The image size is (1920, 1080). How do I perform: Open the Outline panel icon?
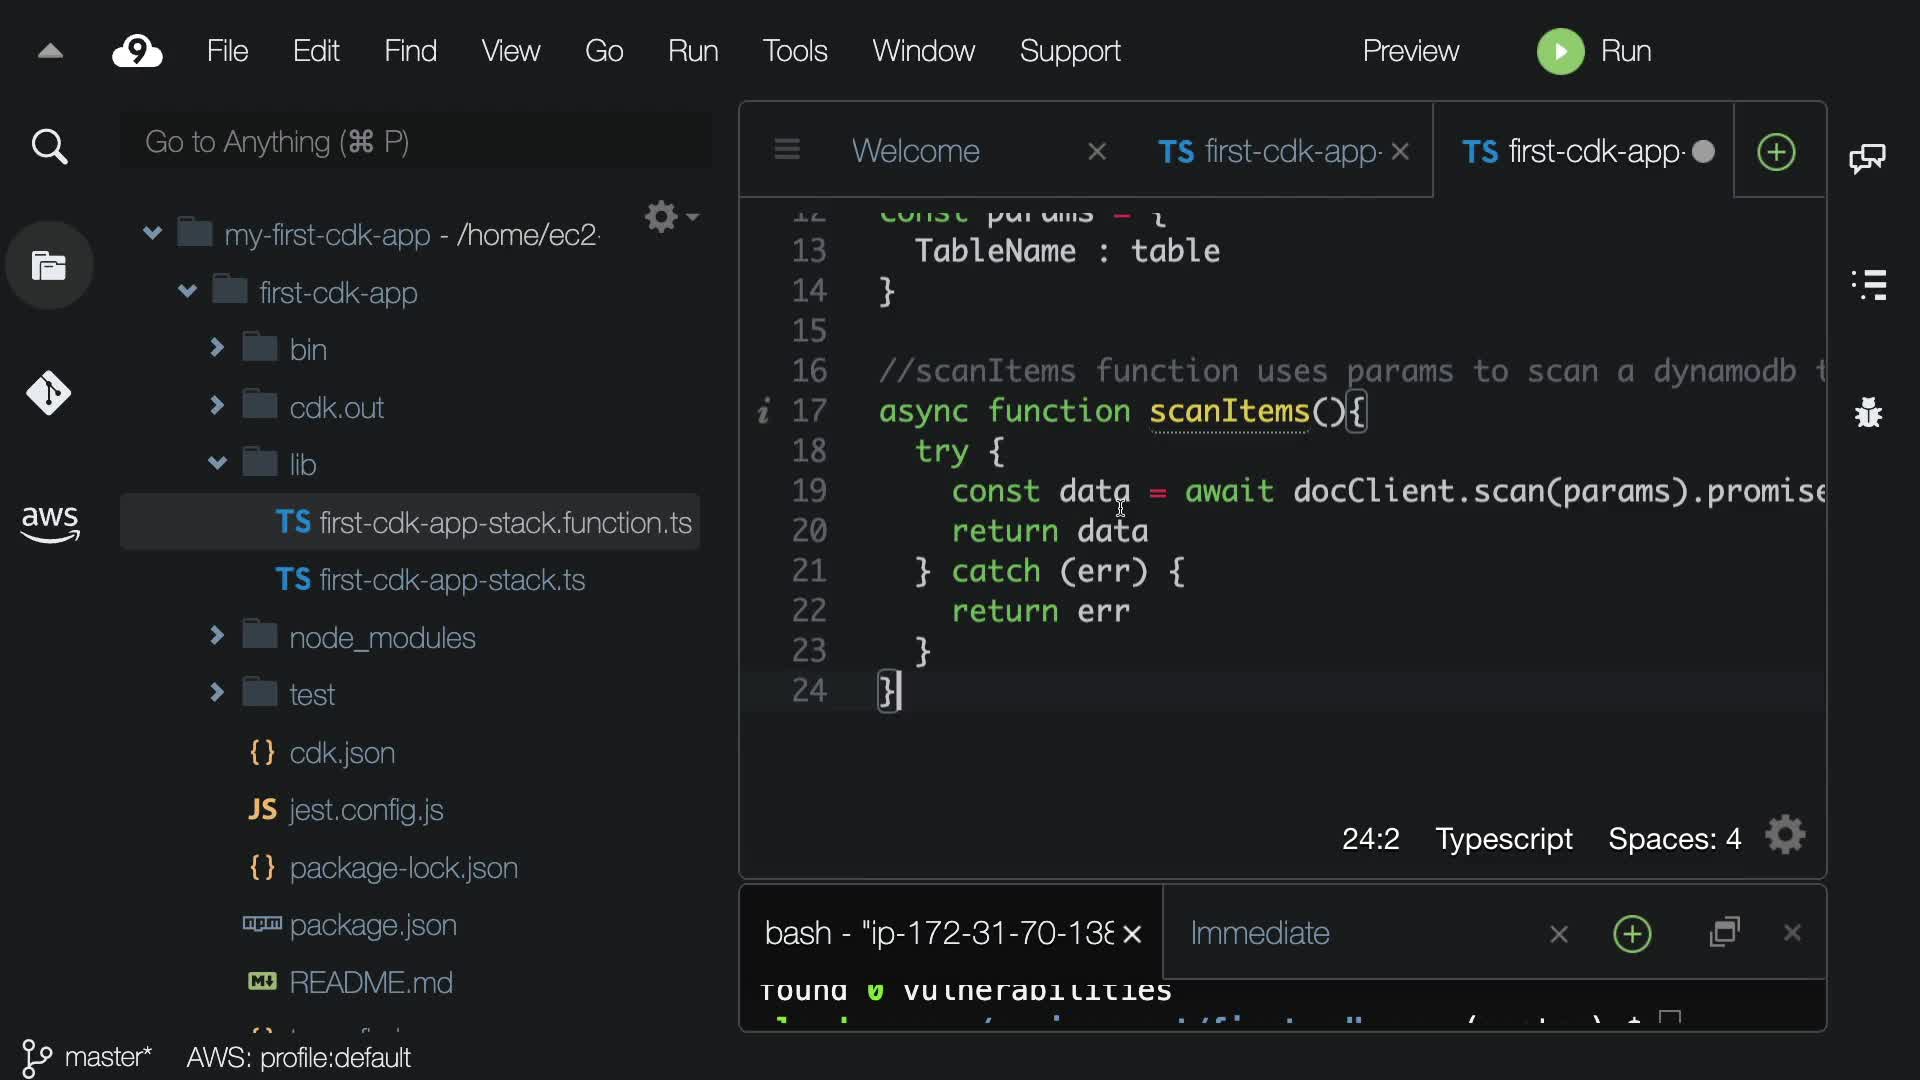[x=1868, y=285]
